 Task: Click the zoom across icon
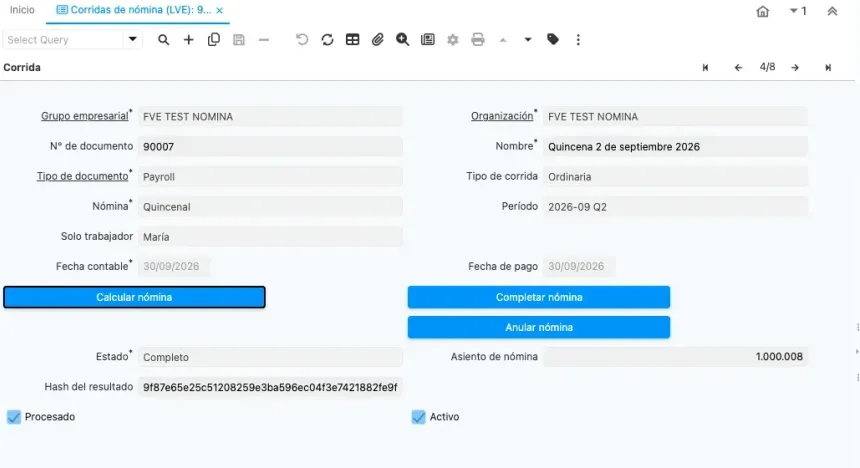[x=403, y=40]
